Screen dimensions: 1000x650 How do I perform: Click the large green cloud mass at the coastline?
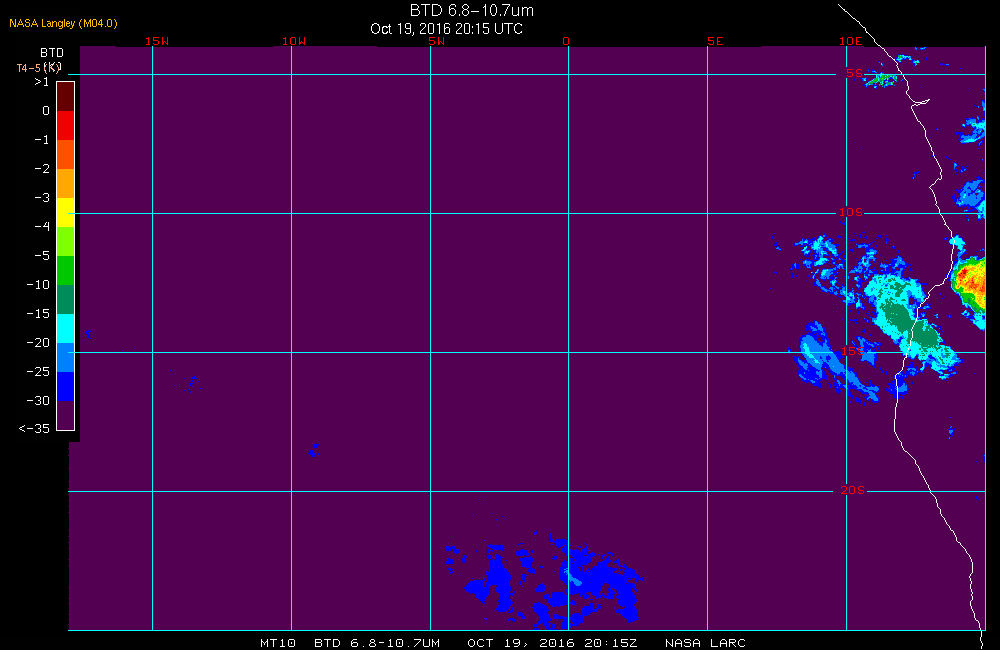(x=909, y=320)
